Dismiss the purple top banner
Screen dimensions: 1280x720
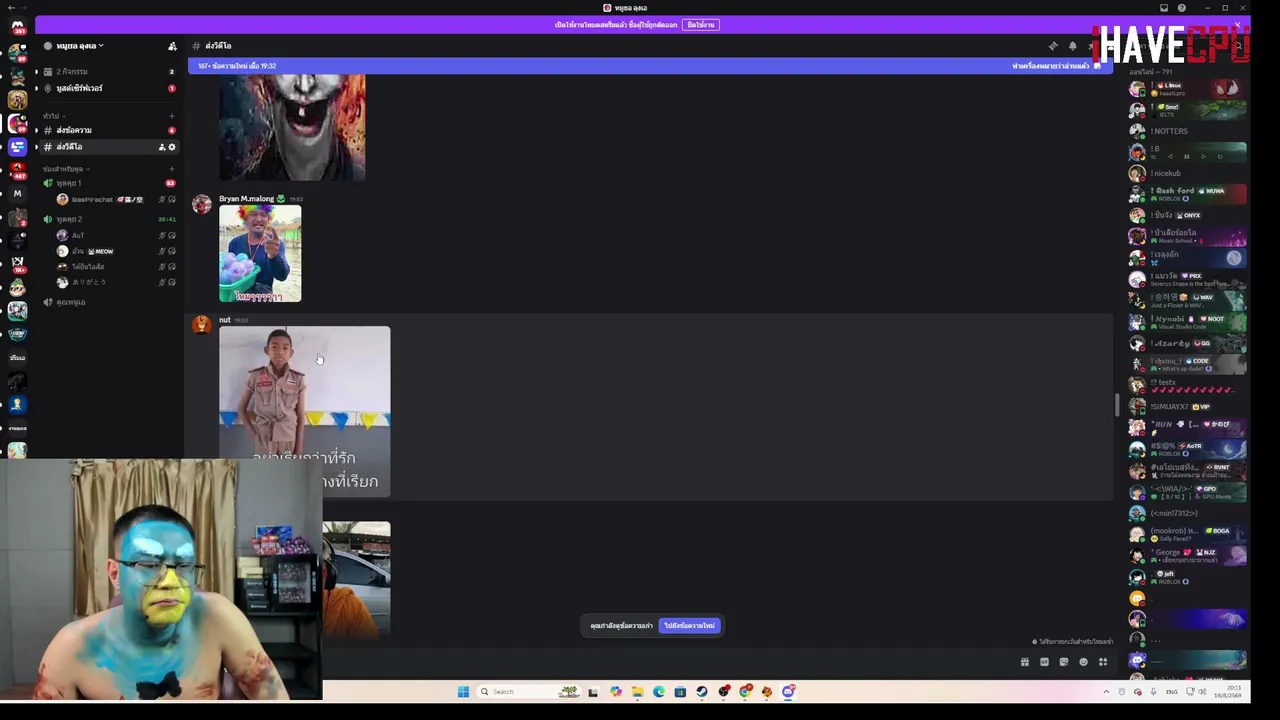1237,25
